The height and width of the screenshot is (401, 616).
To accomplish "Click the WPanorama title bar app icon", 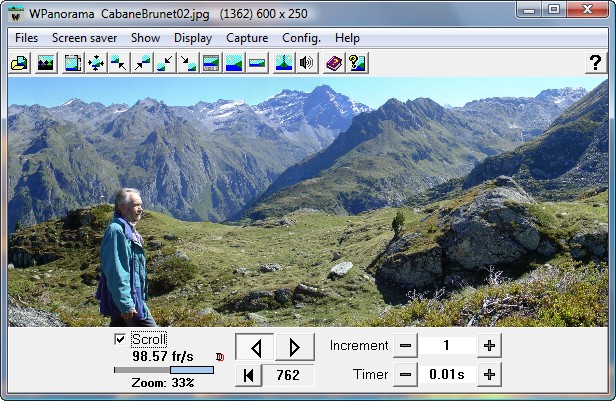I will [16, 14].
